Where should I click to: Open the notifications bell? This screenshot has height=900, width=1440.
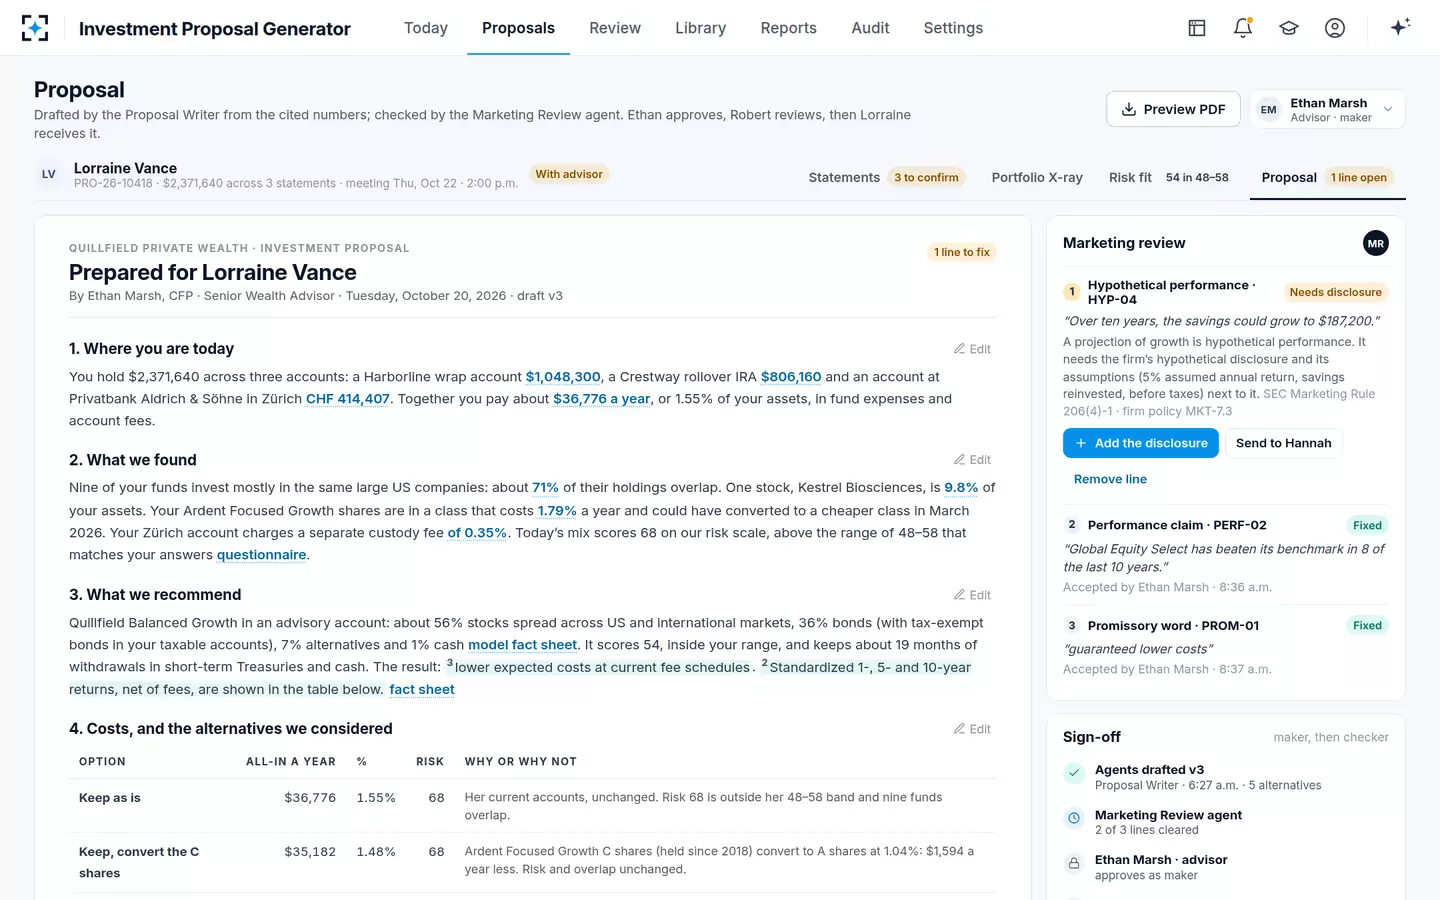(x=1243, y=28)
